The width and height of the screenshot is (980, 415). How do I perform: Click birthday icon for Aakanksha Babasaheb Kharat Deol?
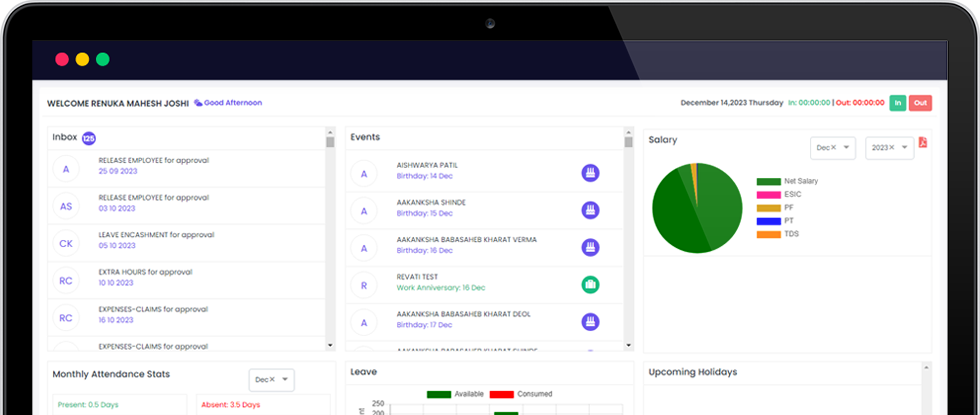[x=590, y=322]
